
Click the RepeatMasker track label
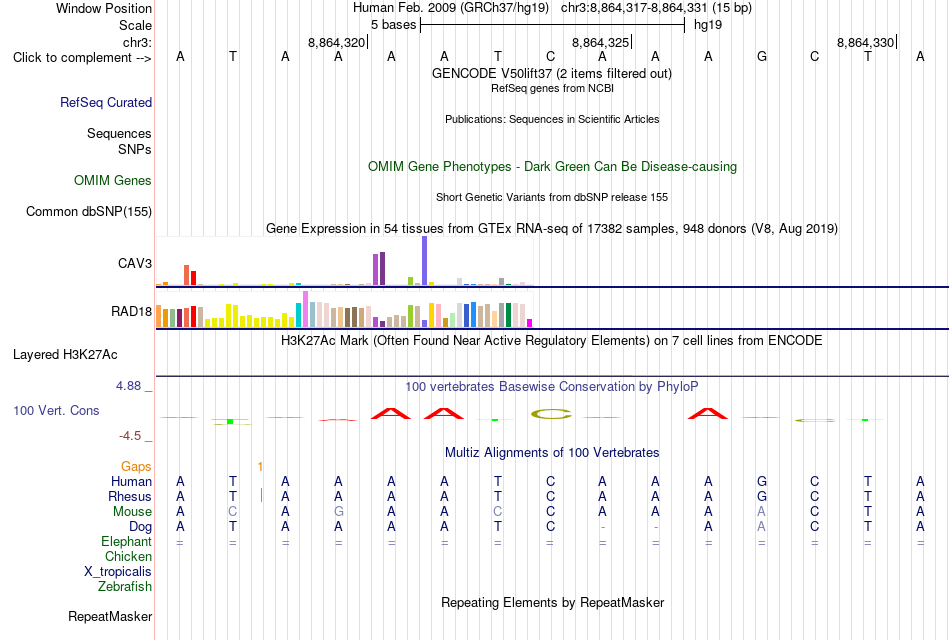[110, 616]
